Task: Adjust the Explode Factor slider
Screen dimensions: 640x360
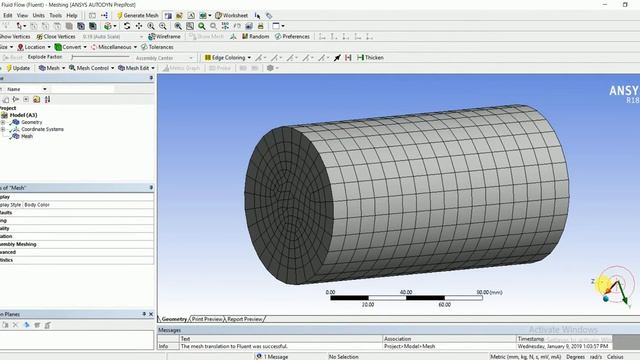Action: pyautogui.click(x=100, y=57)
